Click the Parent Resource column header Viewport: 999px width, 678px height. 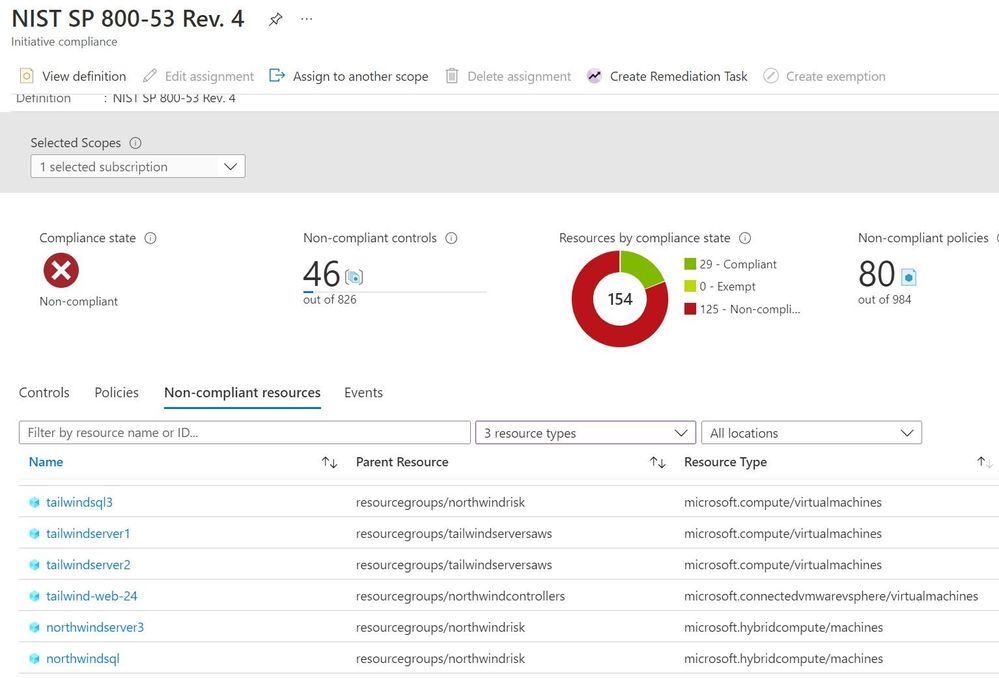[x=402, y=462]
